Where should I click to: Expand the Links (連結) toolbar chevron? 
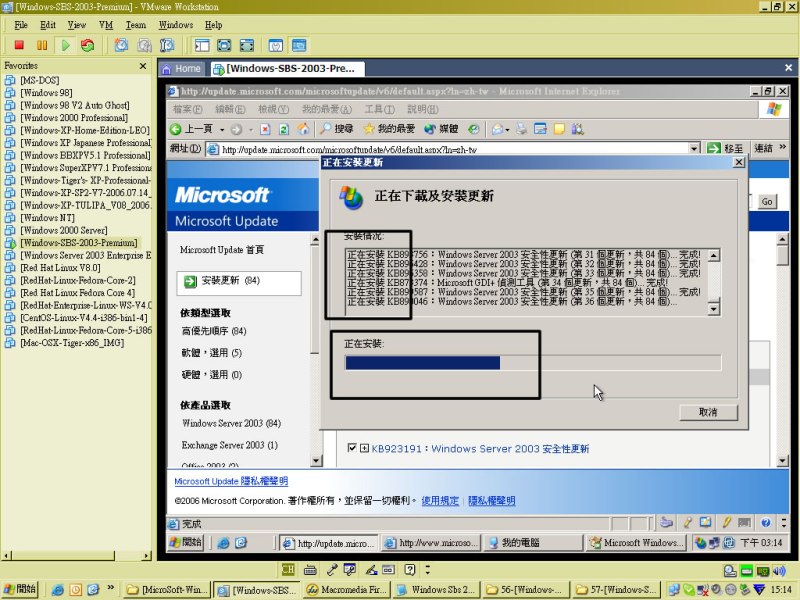point(783,147)
